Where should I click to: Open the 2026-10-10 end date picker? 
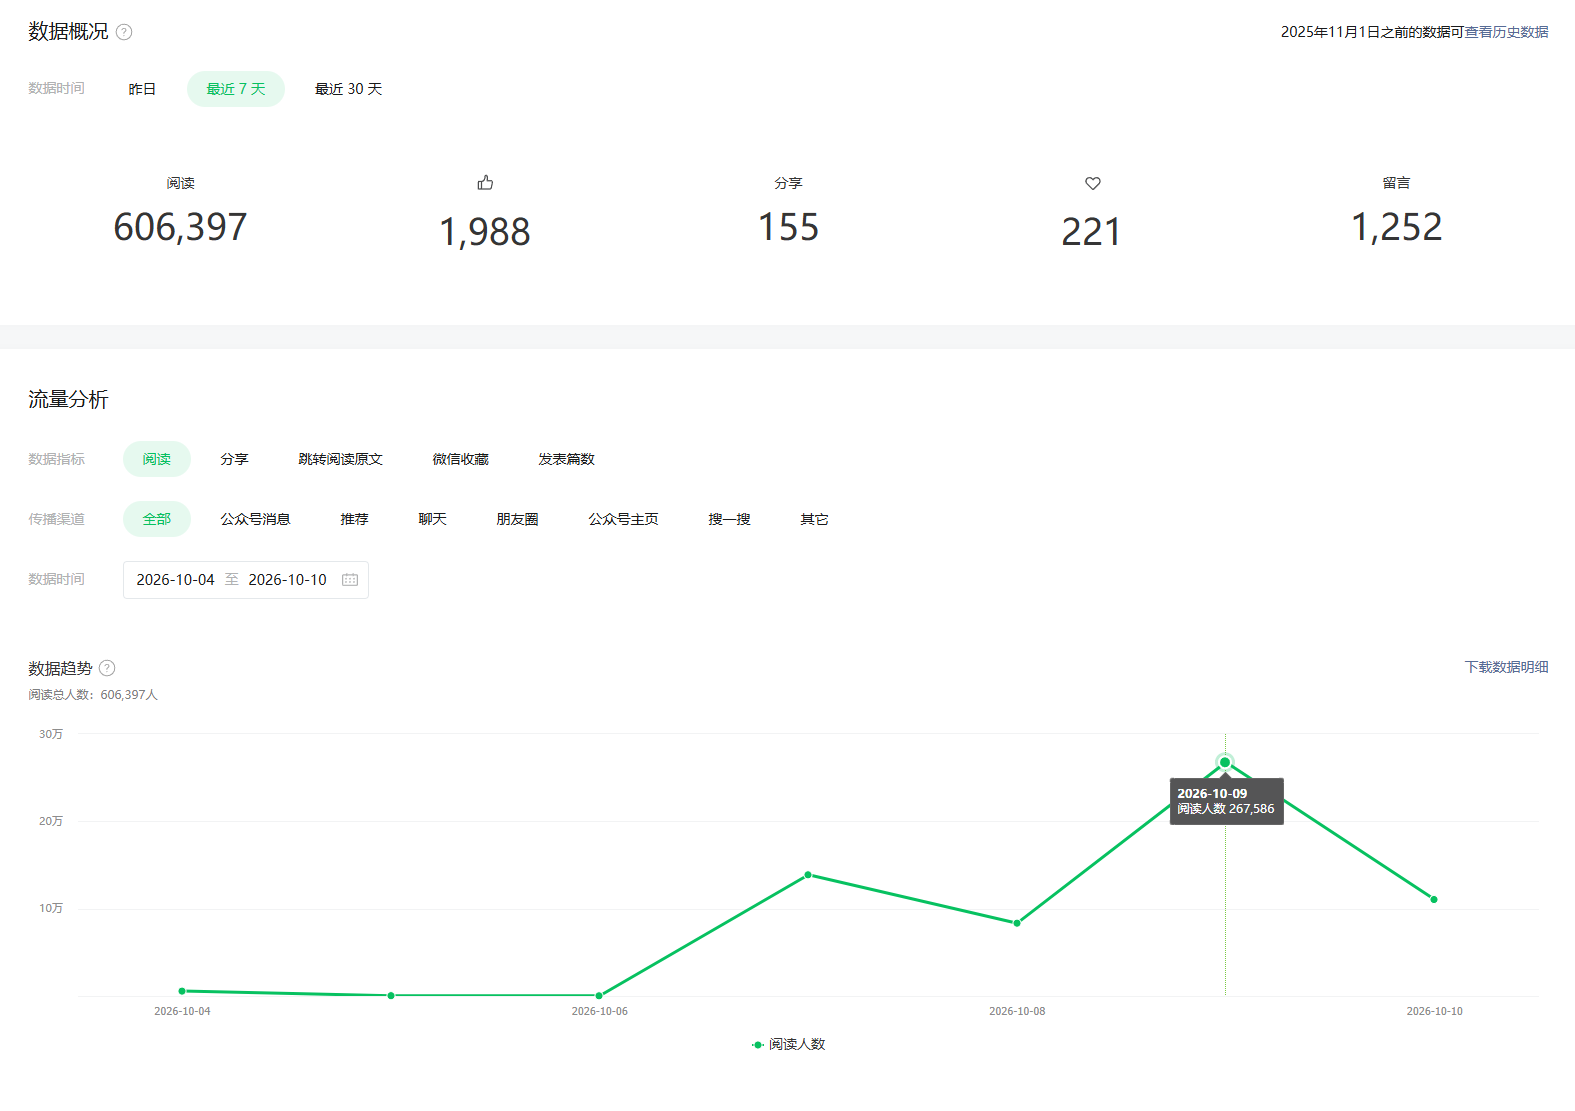tap(287, 580)
